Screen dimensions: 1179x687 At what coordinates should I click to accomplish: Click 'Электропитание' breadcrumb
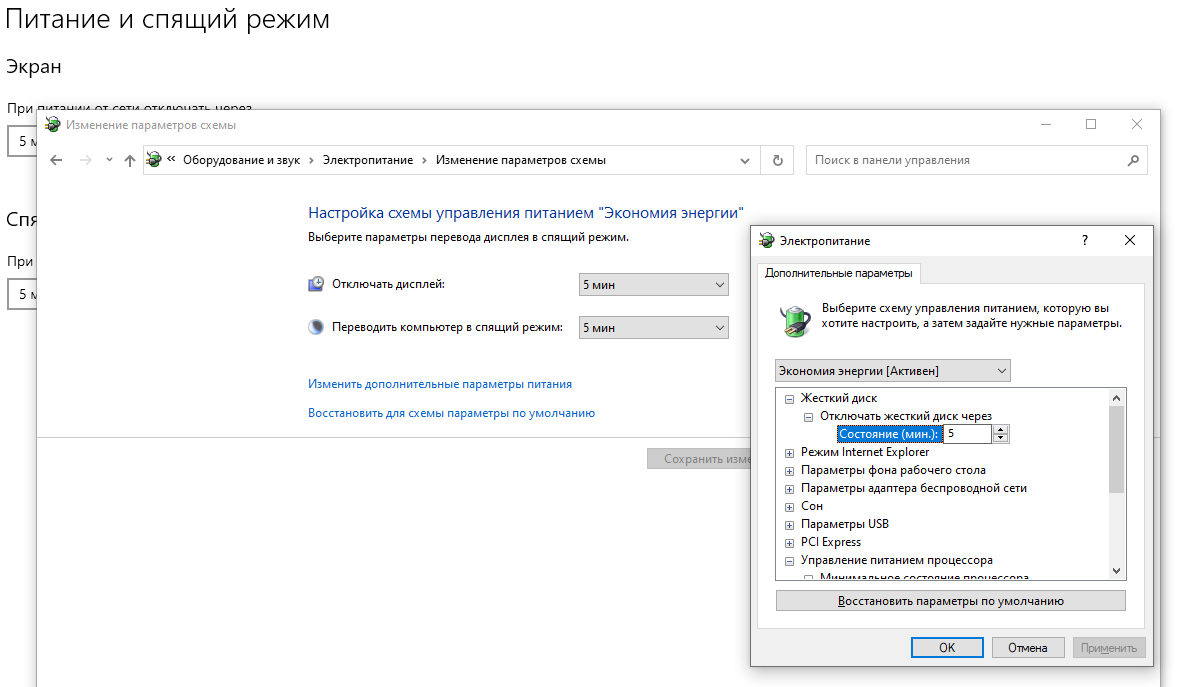point(368,160)
